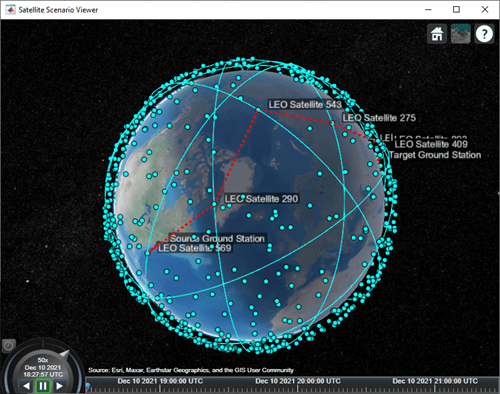The height and width of the screenshot is (394, 500).
Task: Click the 50x speed multiplier readout
Action: pos(43,360)
